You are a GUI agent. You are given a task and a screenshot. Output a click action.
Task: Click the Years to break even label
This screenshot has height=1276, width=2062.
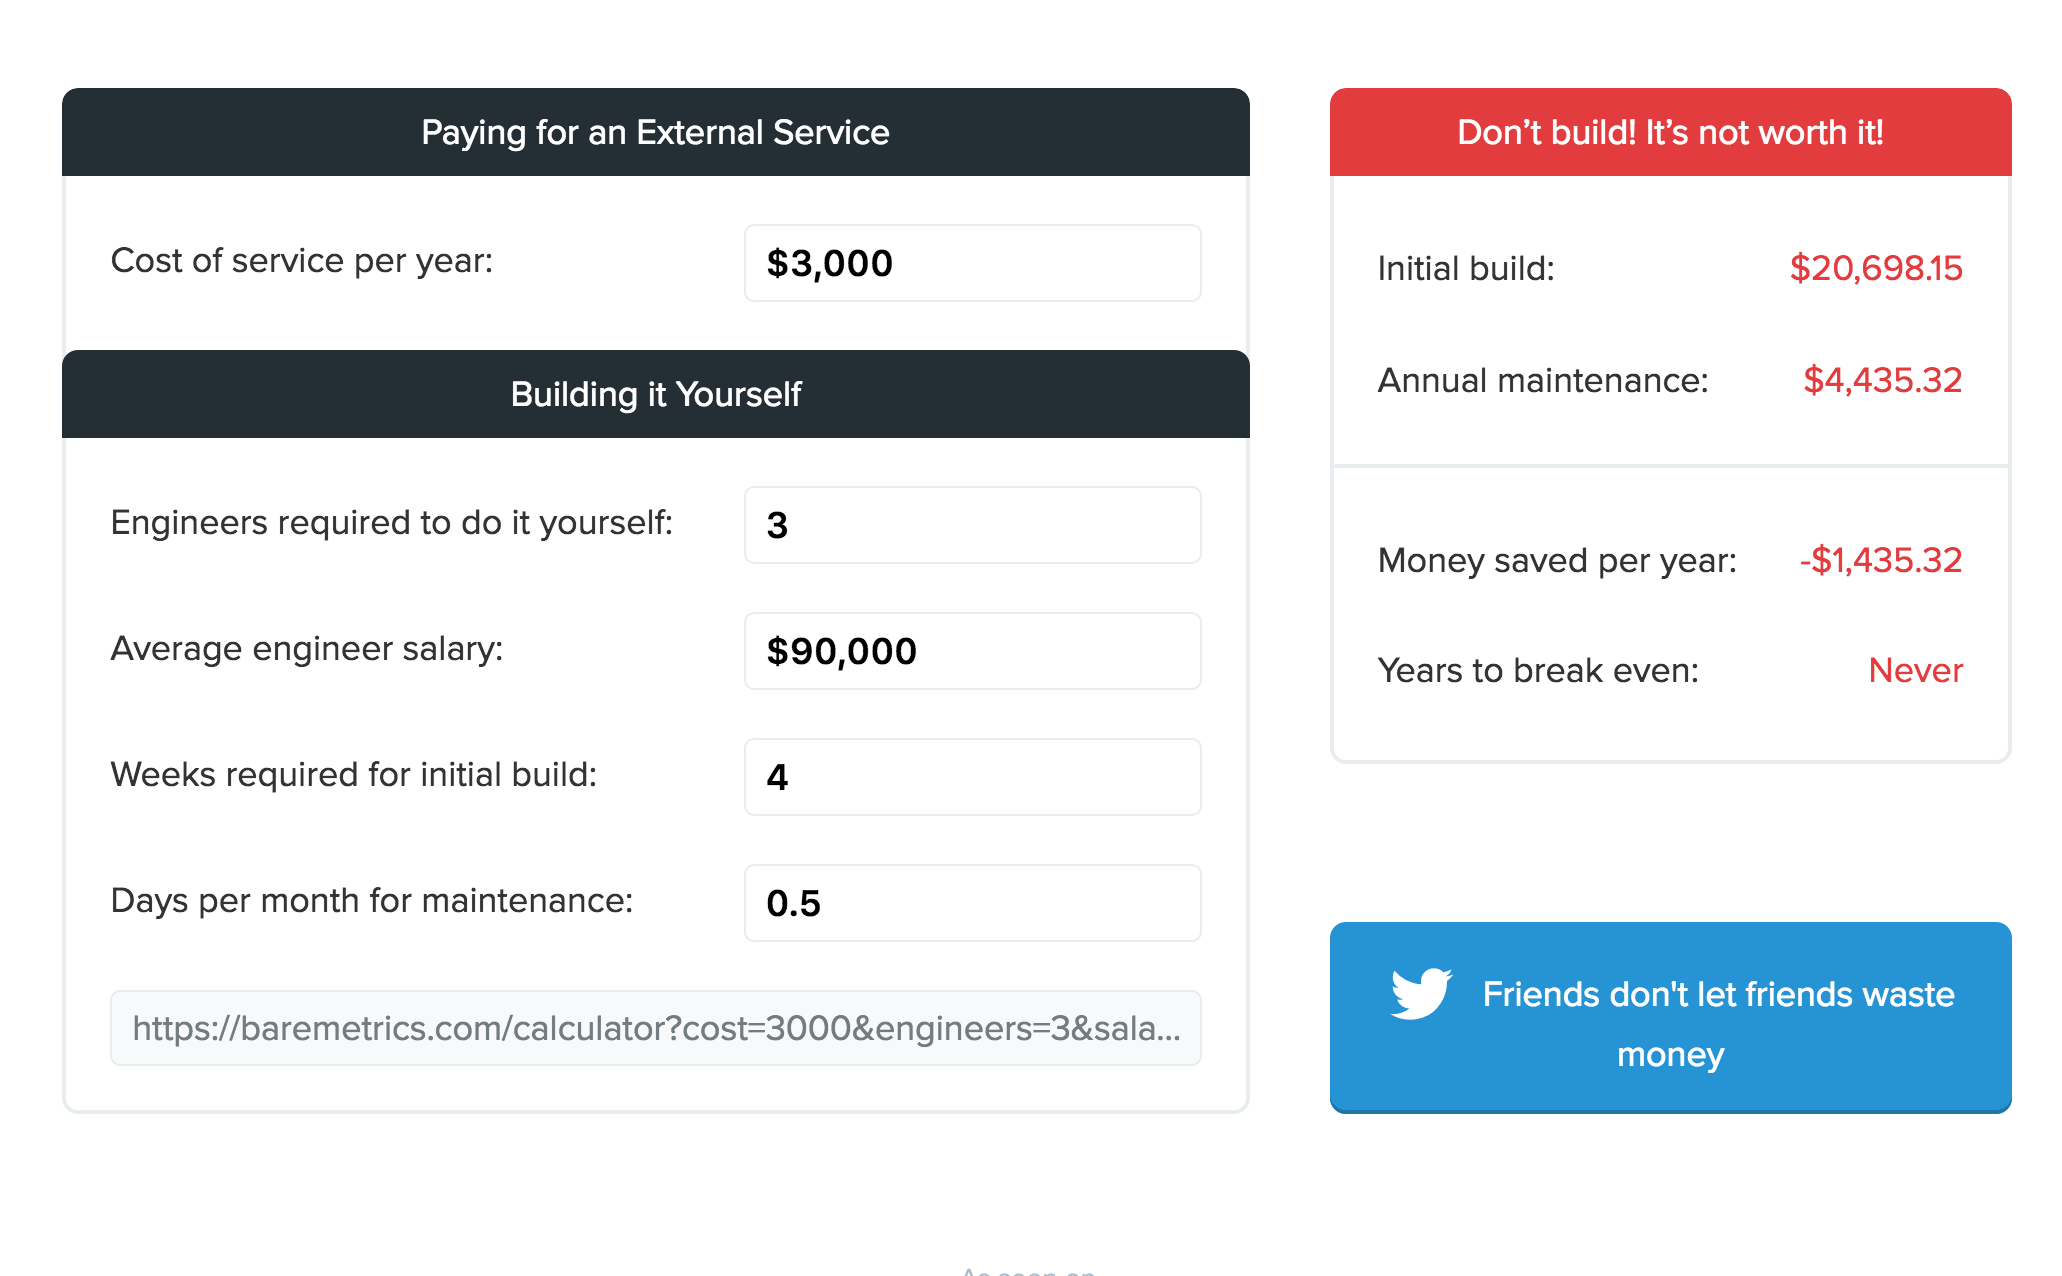(x=1538, y=670)
